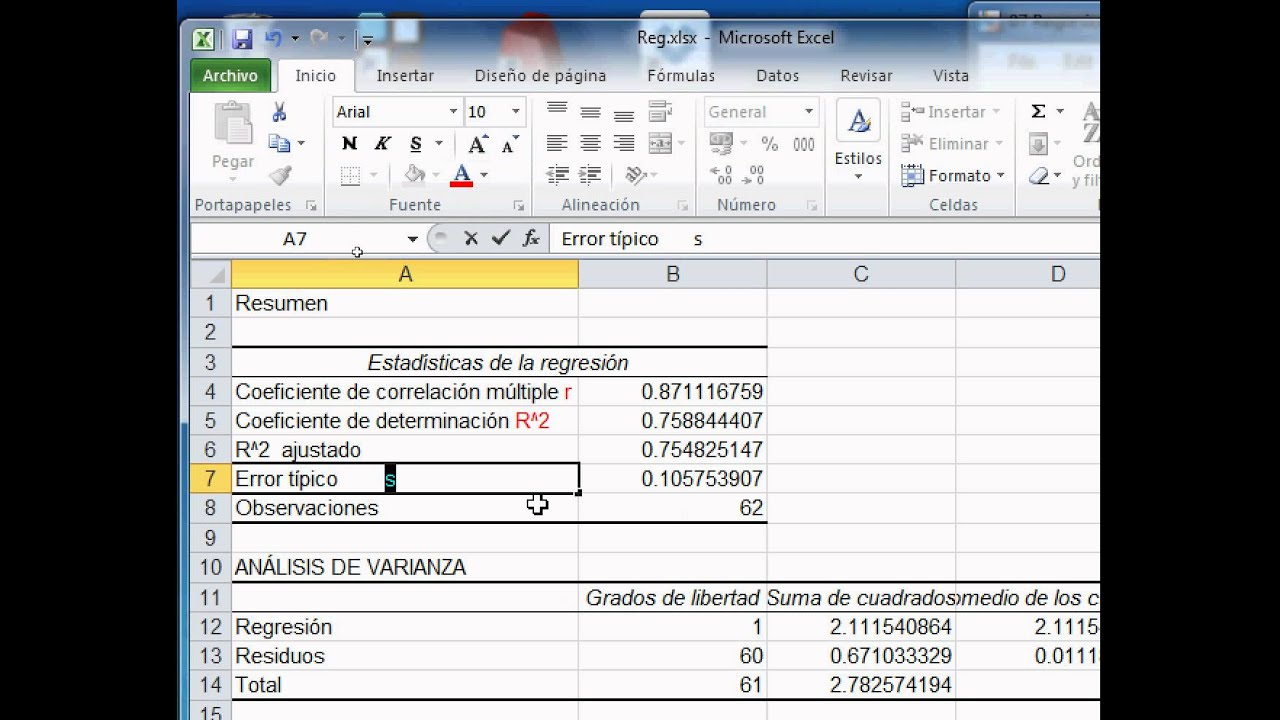Increase the cell indent
Image resolution: width=1280 pixels, height=720 pixels.
point(591,175)
